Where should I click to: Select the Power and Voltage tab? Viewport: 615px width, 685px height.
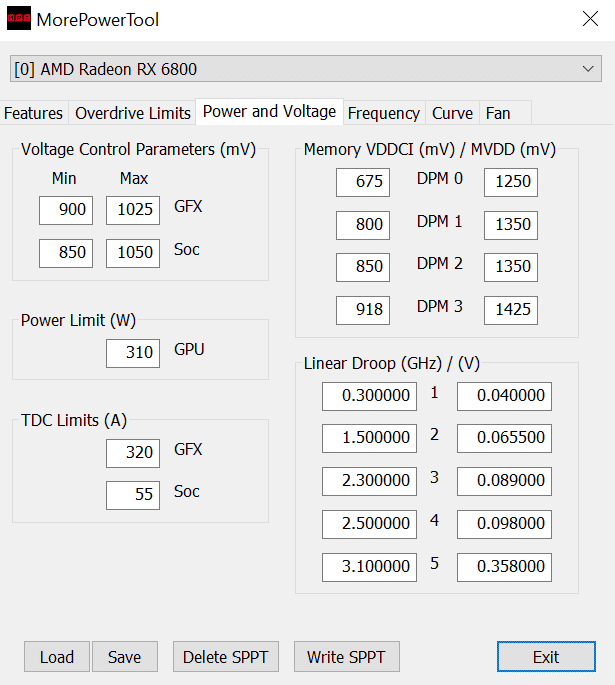point(269,112)
